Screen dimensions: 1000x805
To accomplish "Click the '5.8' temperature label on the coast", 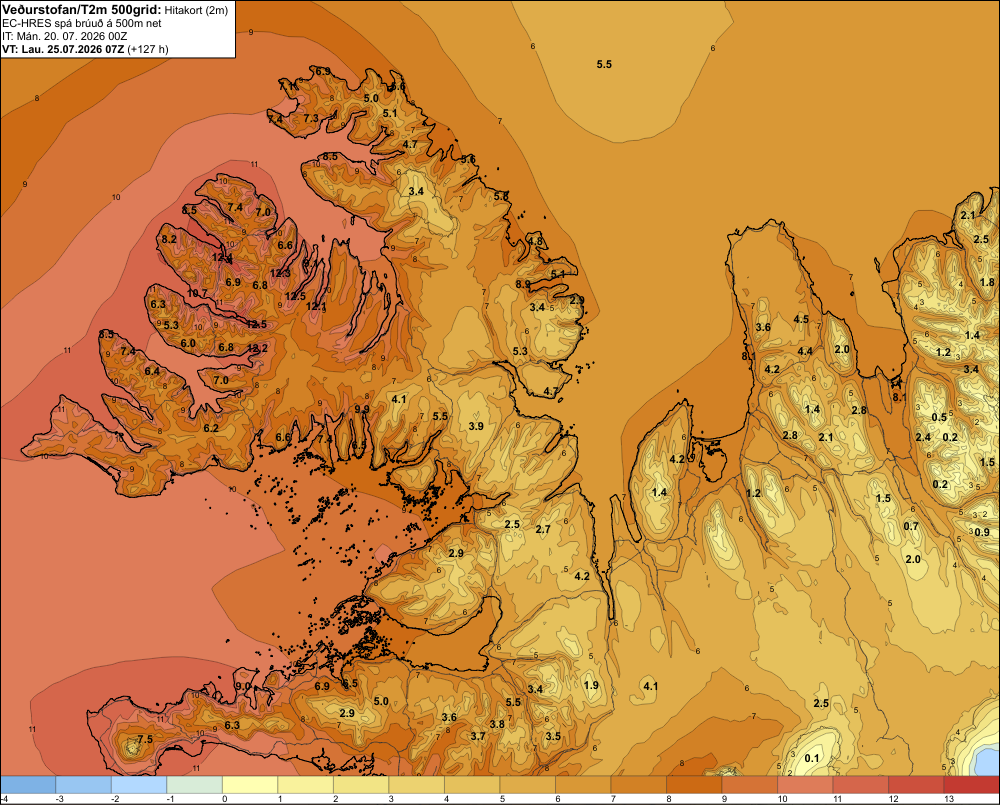I will 501,196.
